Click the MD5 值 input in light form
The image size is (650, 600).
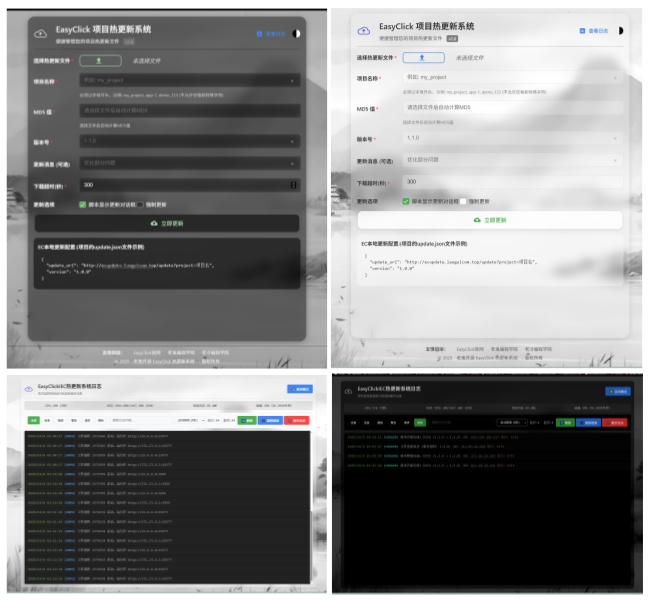(x=512, y=107)
